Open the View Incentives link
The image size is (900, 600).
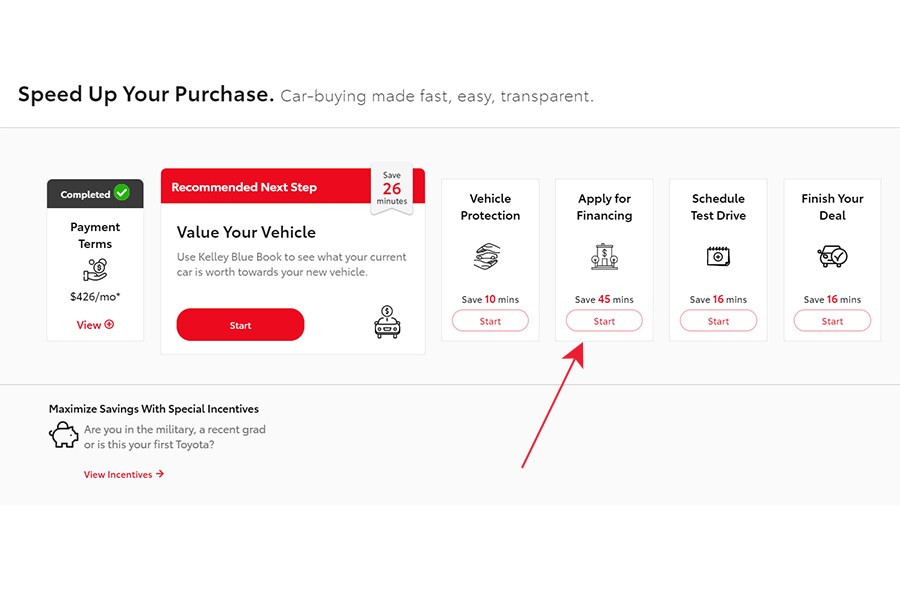[x=124, y=474]
